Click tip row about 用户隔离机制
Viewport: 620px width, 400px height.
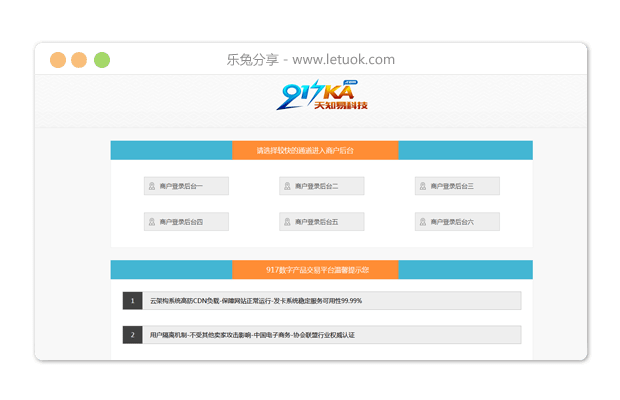pyautogui.click(x=322, y=335)
